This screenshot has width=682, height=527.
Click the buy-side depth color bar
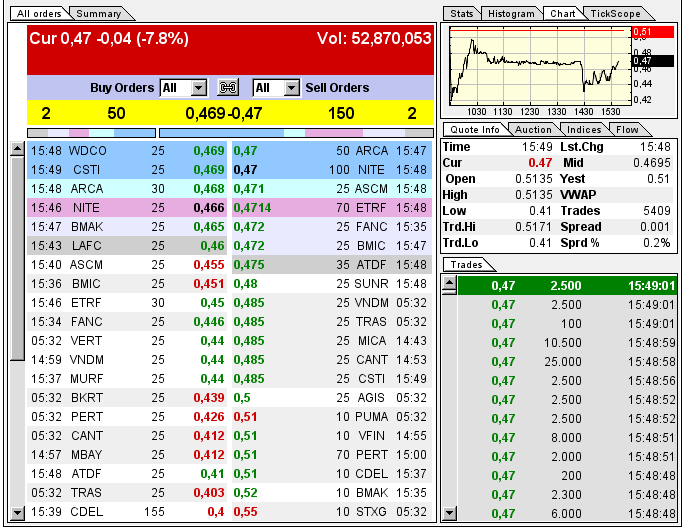91,133
